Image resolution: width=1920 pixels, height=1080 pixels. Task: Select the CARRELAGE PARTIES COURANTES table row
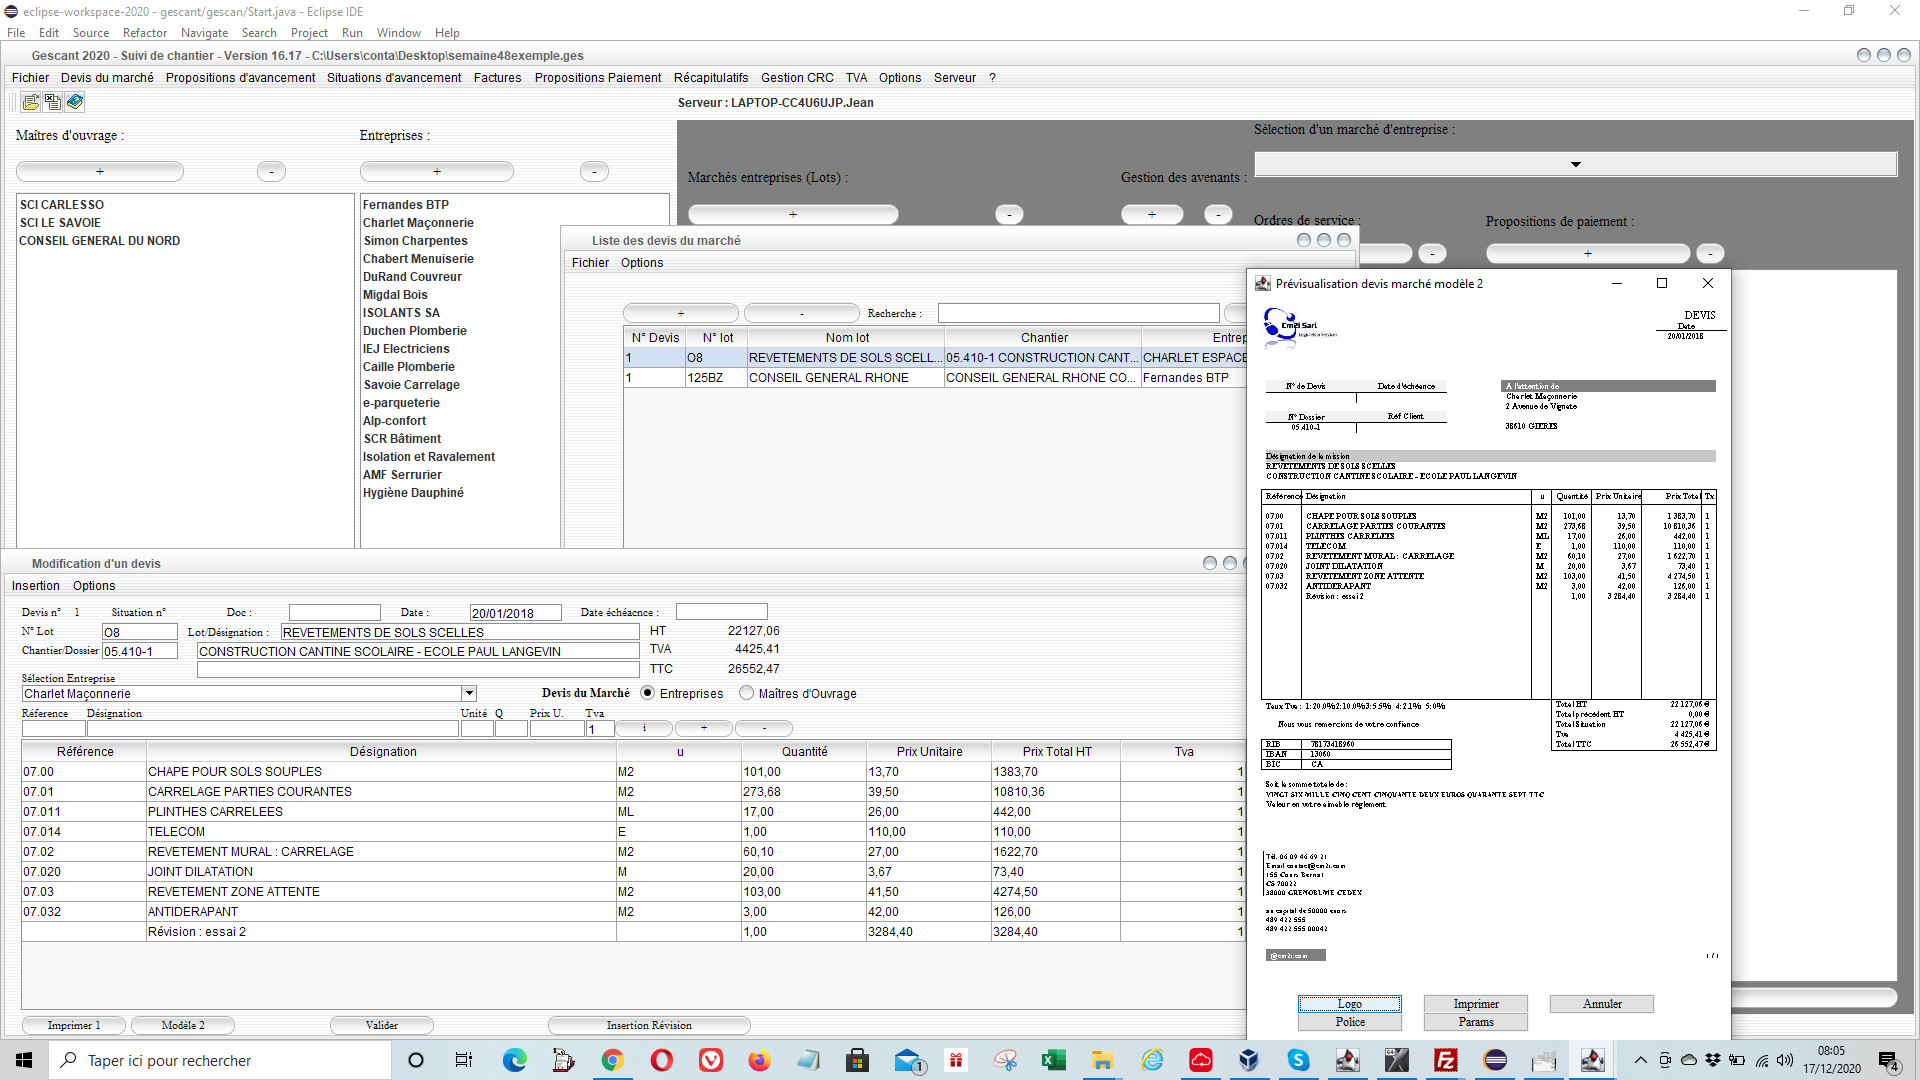(x=632, y=791)
